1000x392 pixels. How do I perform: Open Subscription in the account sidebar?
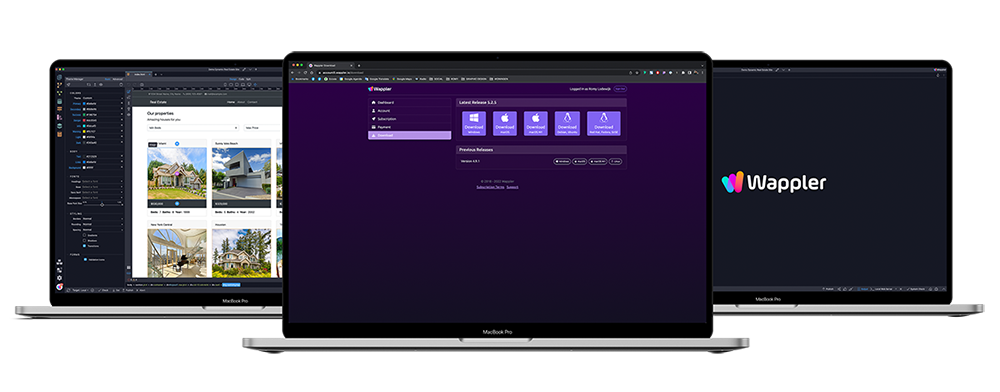[409, 119]
